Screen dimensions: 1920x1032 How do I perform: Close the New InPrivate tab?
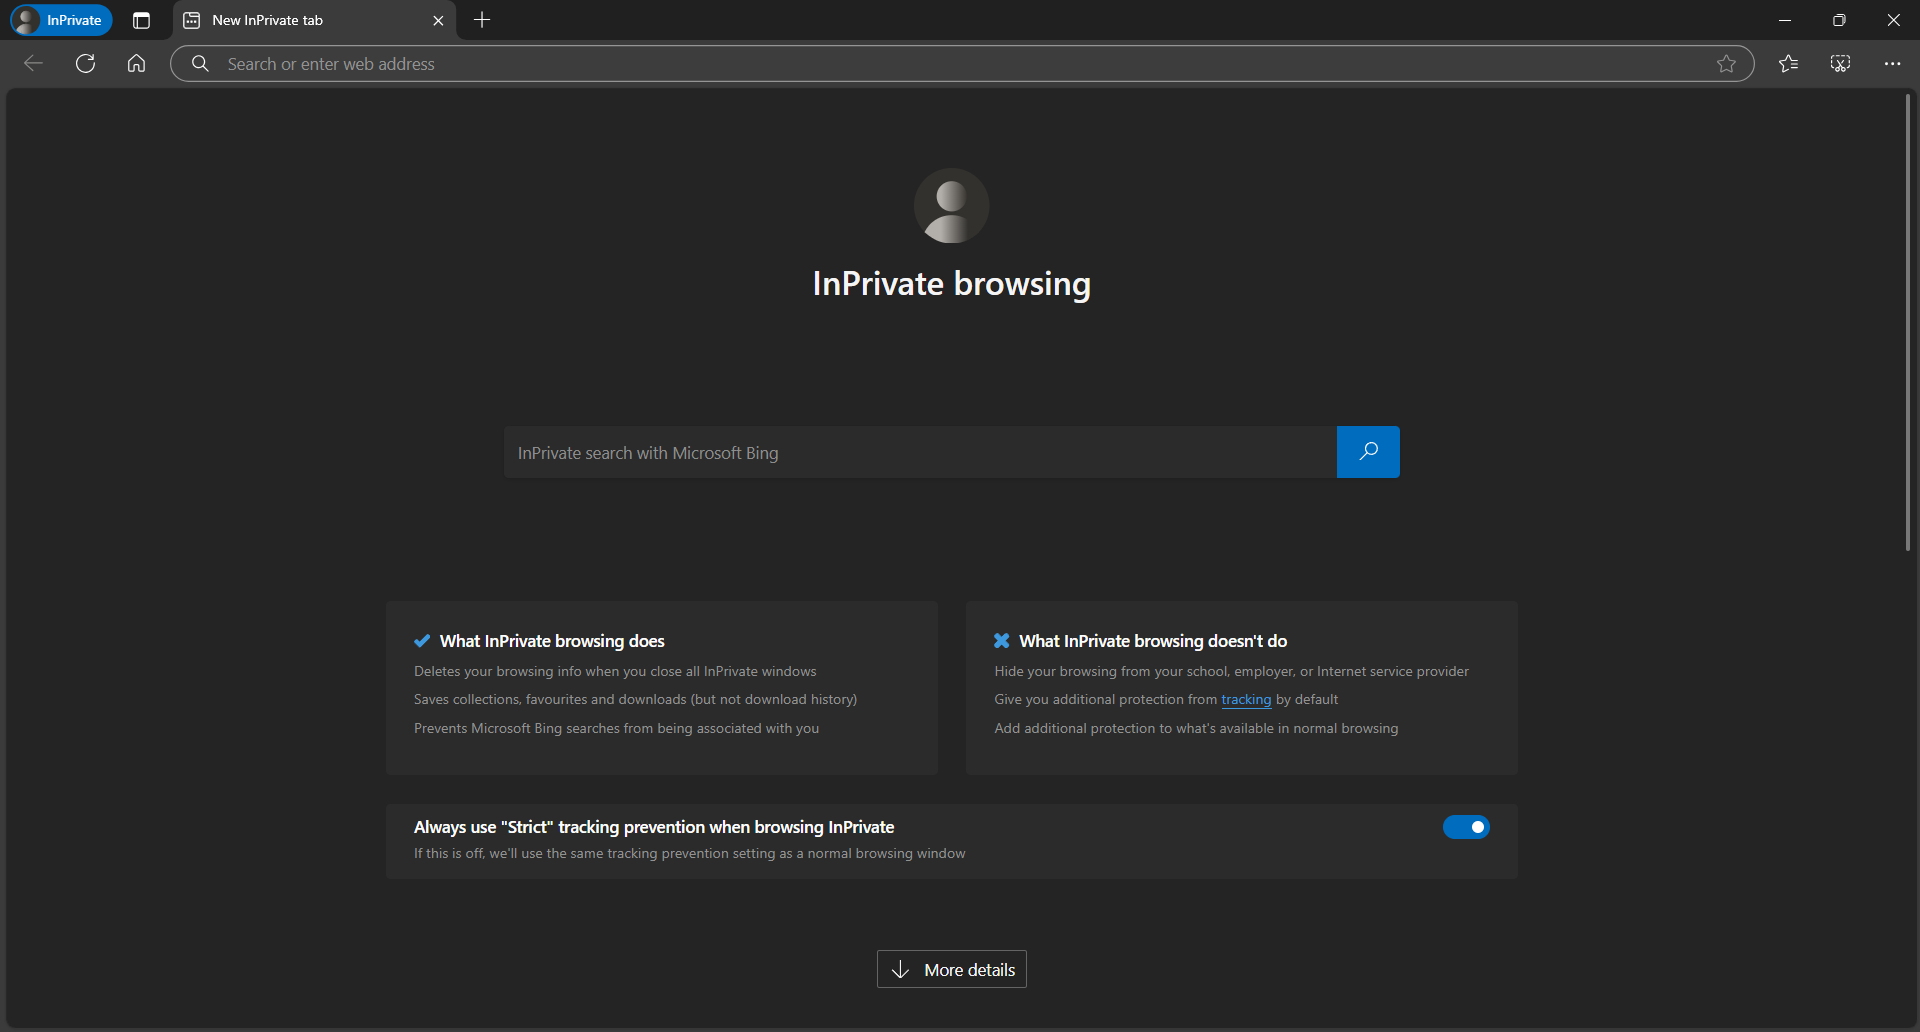click(438, 20)
